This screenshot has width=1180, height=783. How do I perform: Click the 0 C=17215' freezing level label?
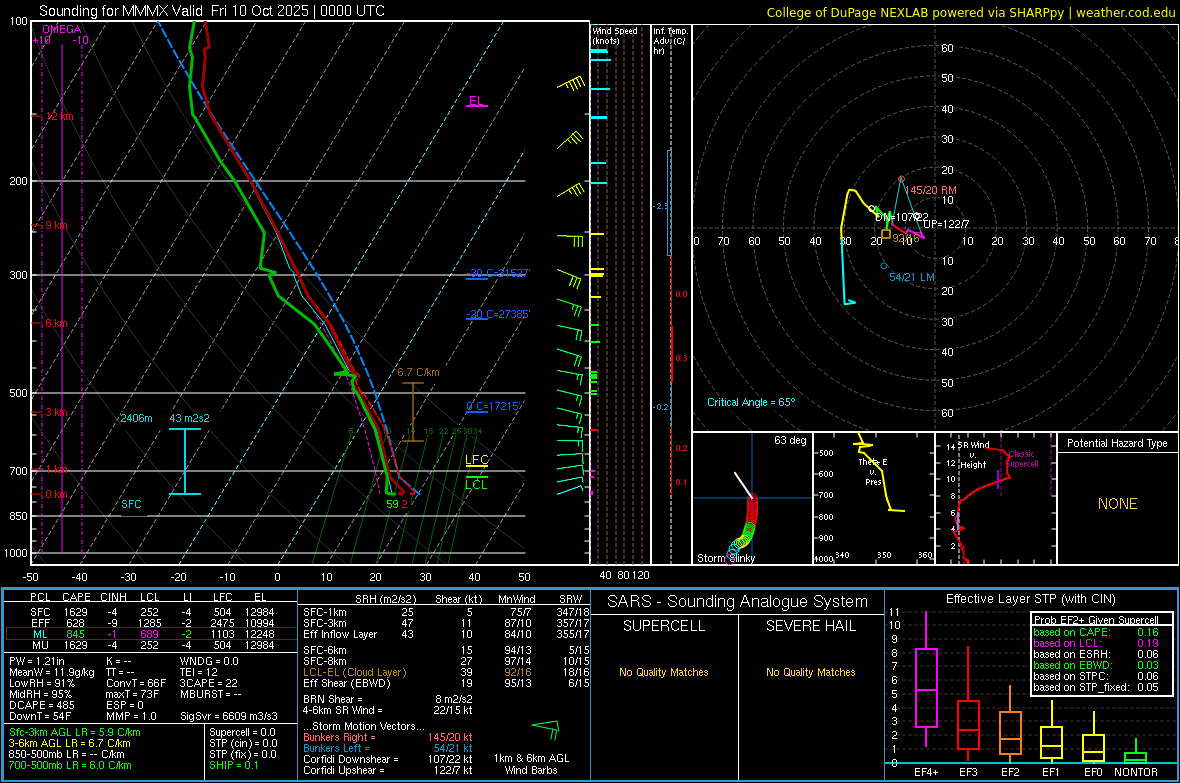494,406
